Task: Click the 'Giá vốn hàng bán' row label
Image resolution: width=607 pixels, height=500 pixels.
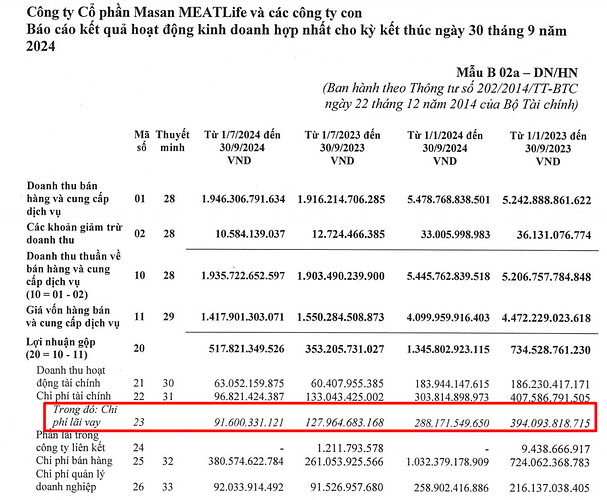Action: click(x=73, y=317)
